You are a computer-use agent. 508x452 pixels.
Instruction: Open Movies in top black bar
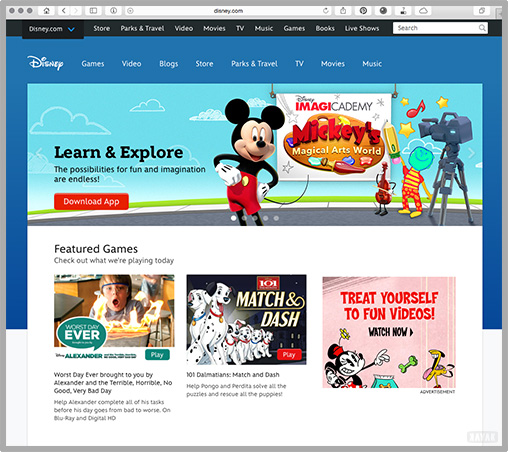[x=214, y=28]
